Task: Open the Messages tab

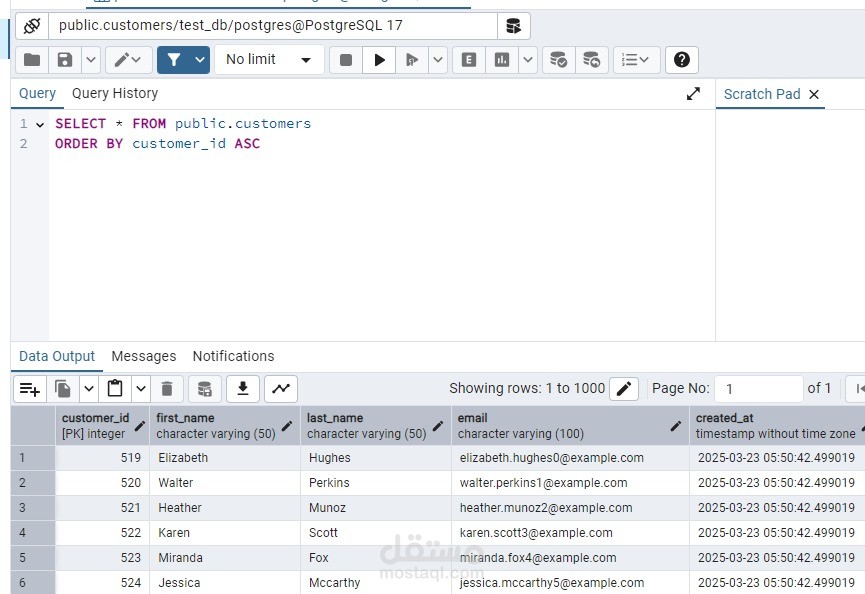Action: [x=143, y=356]
